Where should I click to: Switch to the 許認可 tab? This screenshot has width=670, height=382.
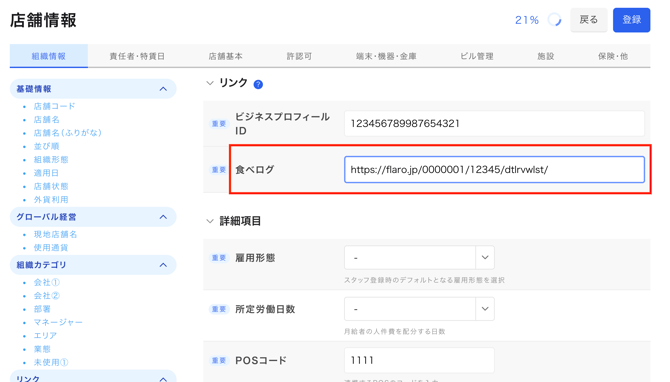coord(299,56)
